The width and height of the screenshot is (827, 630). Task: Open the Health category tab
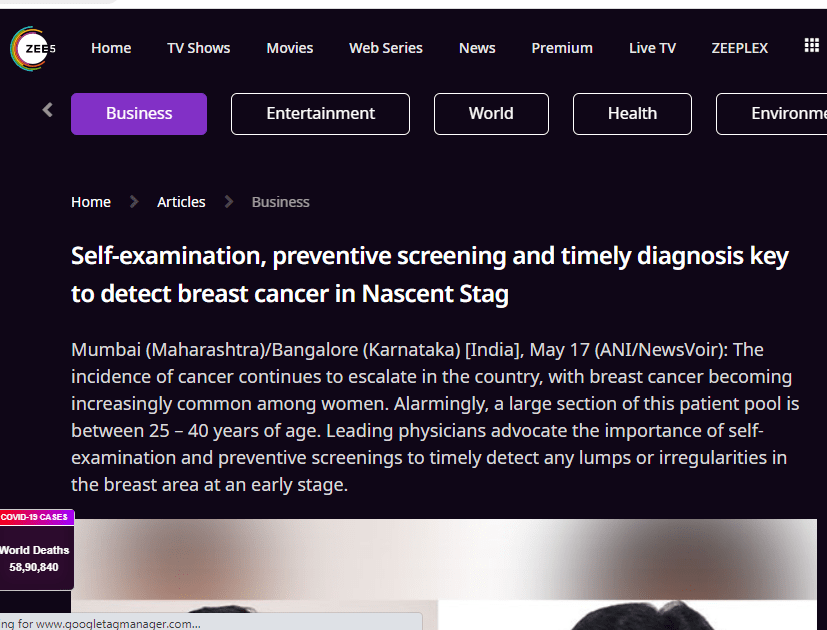click(632, 114)
